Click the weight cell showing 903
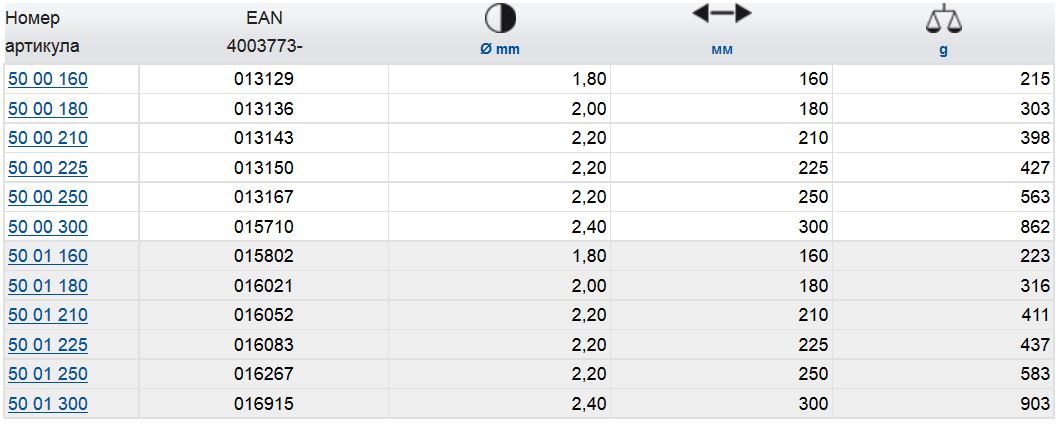This screenshot has width=1062, height=424. pyautogui.click(x=1035, y=404)
